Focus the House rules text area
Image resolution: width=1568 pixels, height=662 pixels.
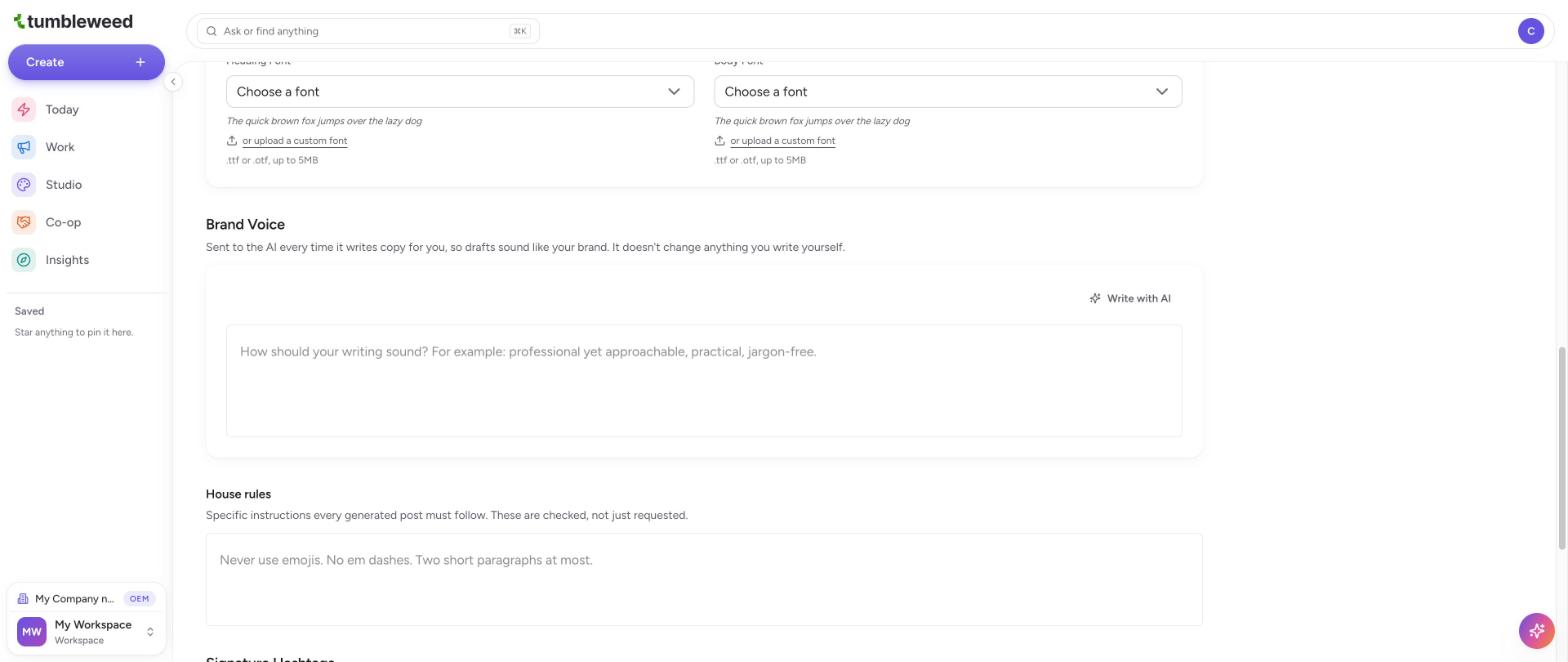704,579
